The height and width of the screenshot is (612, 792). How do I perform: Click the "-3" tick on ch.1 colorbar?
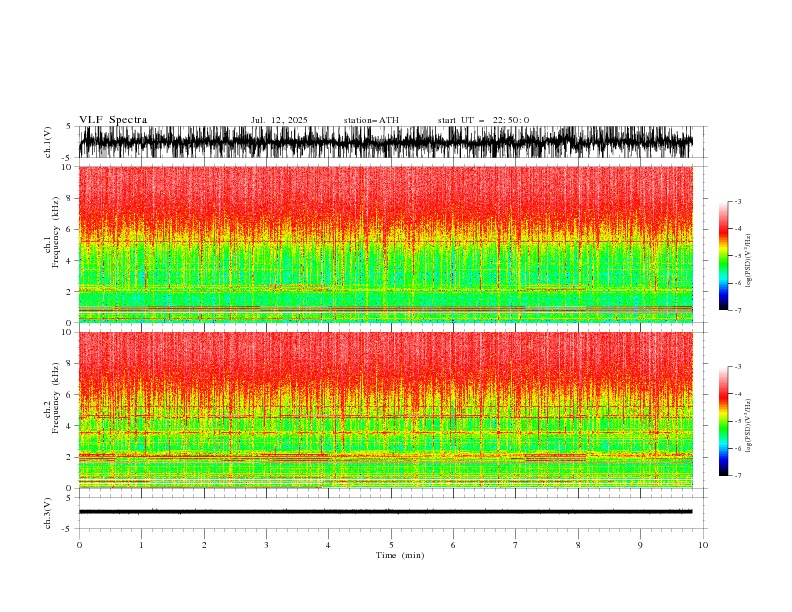pyautogui.click(x=737, y=201)
